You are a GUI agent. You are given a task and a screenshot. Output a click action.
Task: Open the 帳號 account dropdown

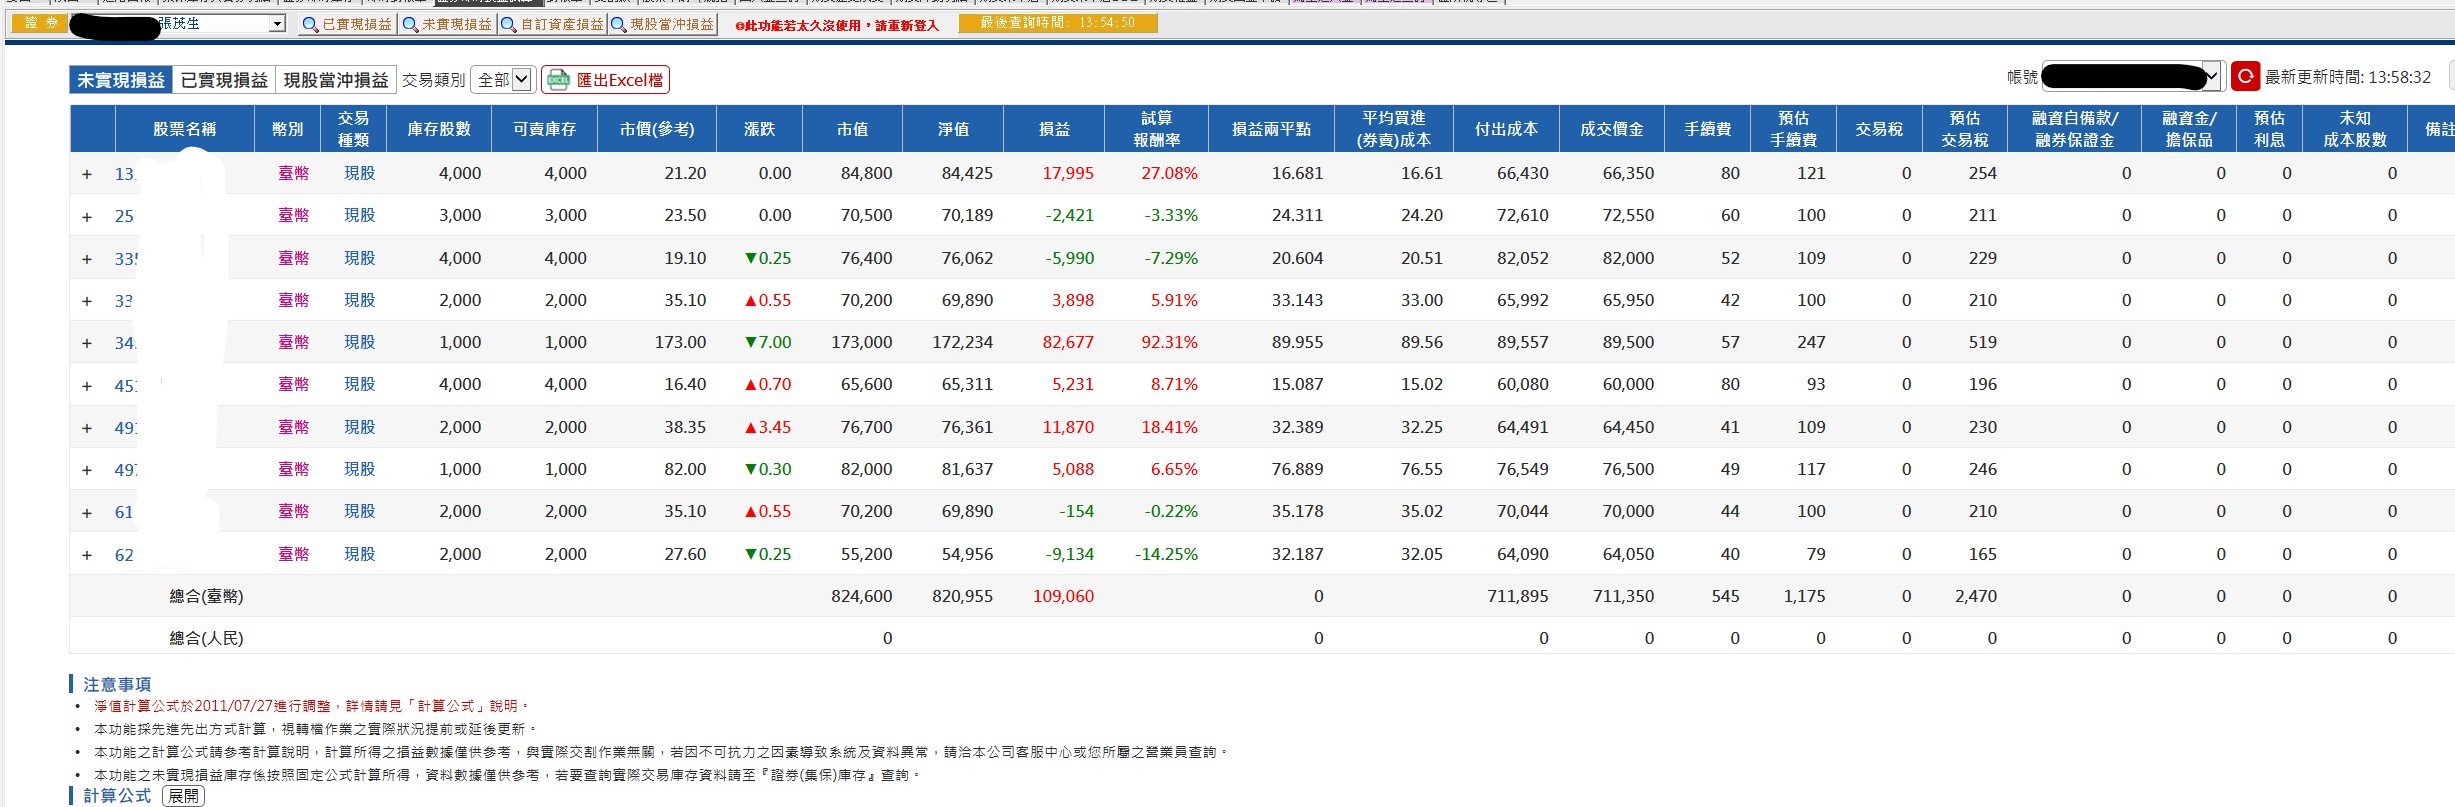point(2130,76)
